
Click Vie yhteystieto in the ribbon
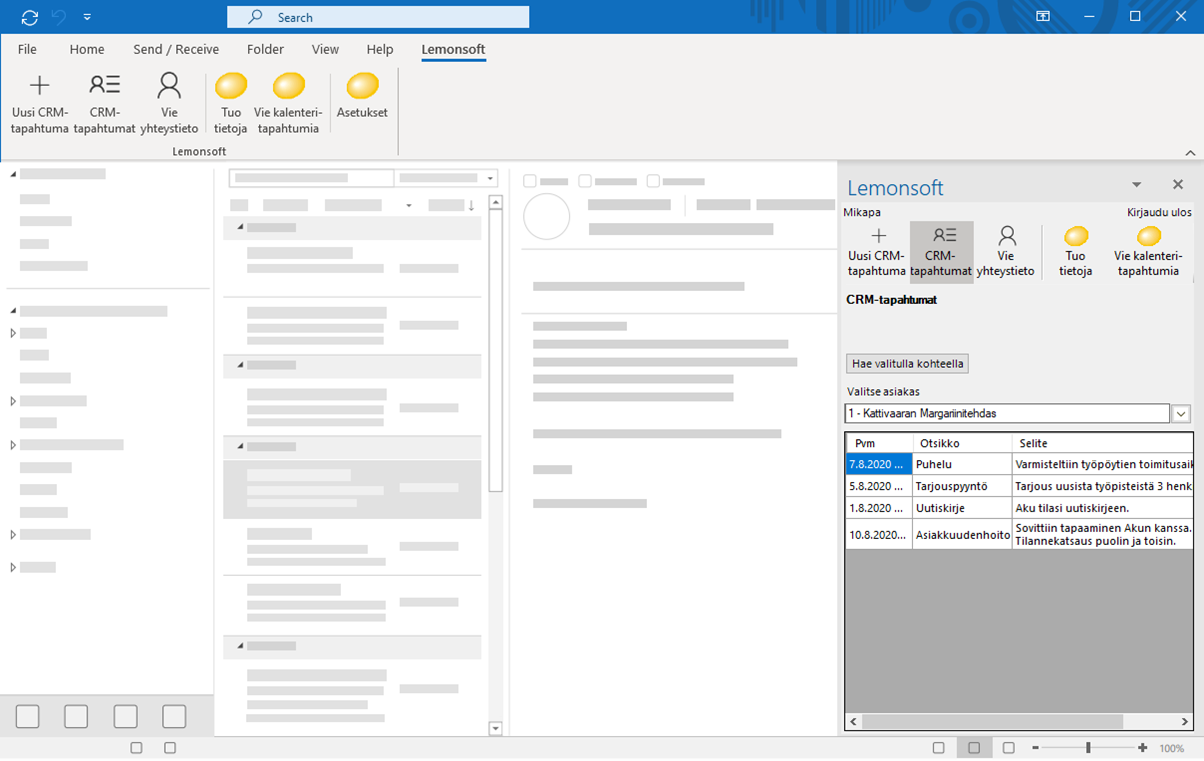(x=169, y=103)
